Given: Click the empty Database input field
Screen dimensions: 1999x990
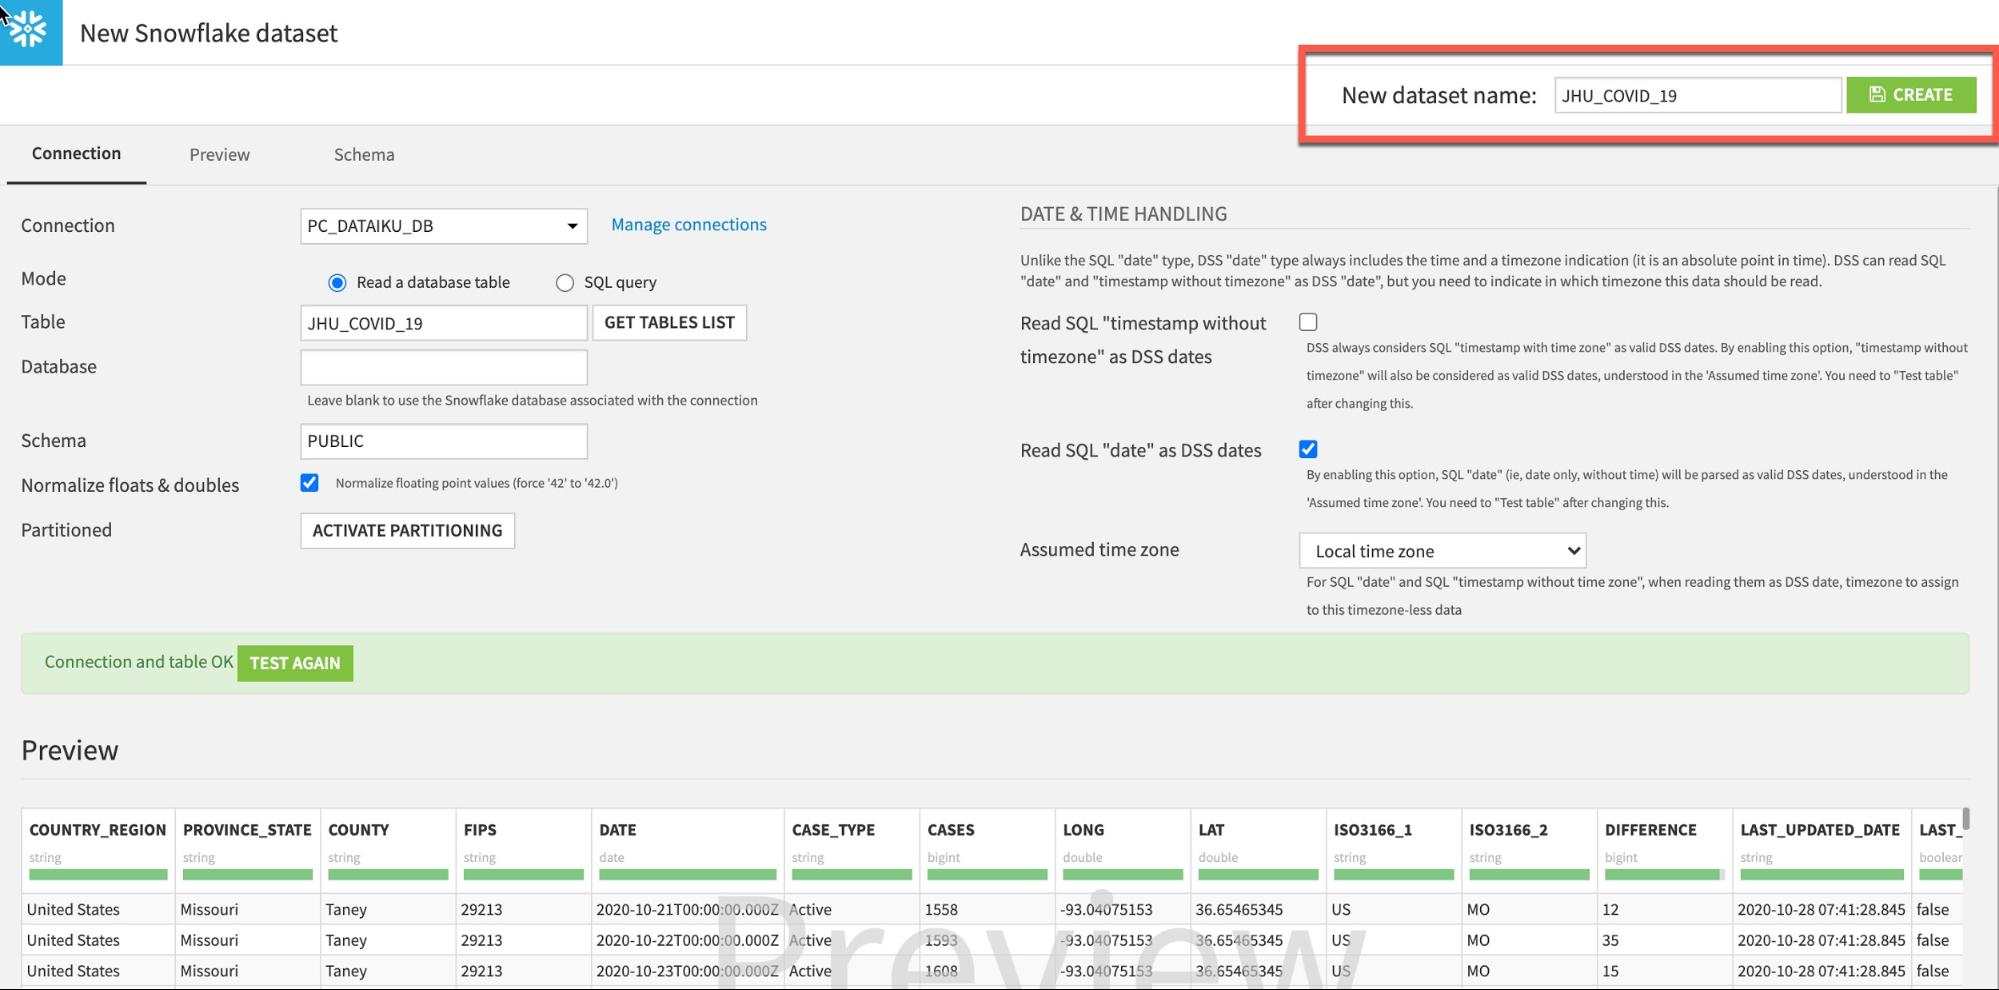Looking at the screenshot, I should point(443,367).
